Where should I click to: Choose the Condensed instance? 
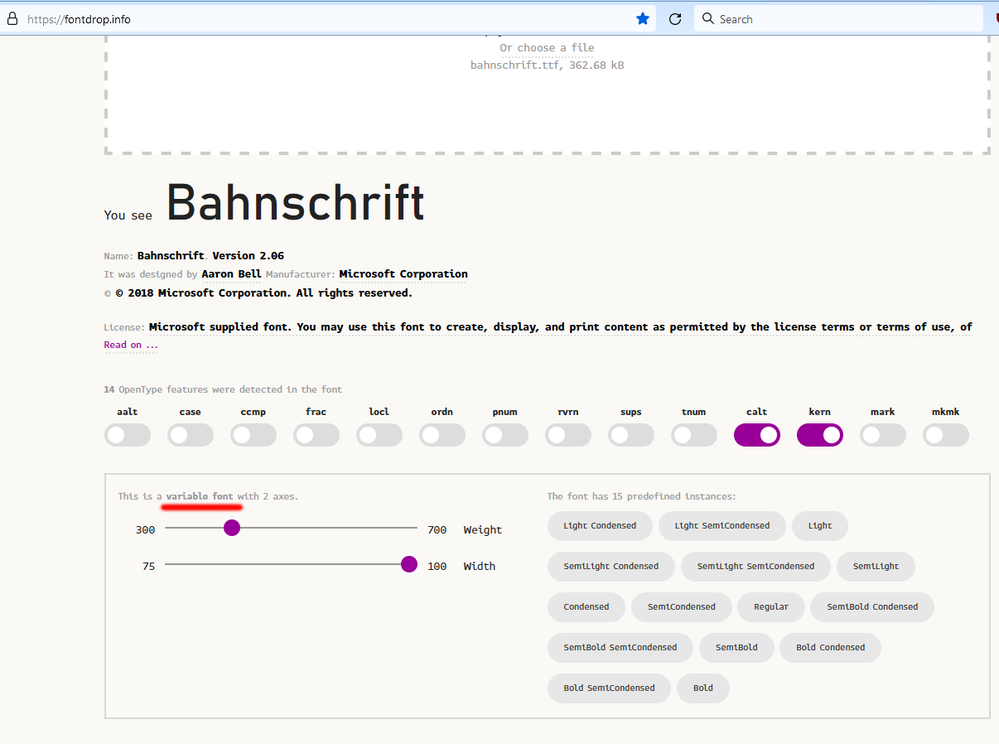coord(586,607)
